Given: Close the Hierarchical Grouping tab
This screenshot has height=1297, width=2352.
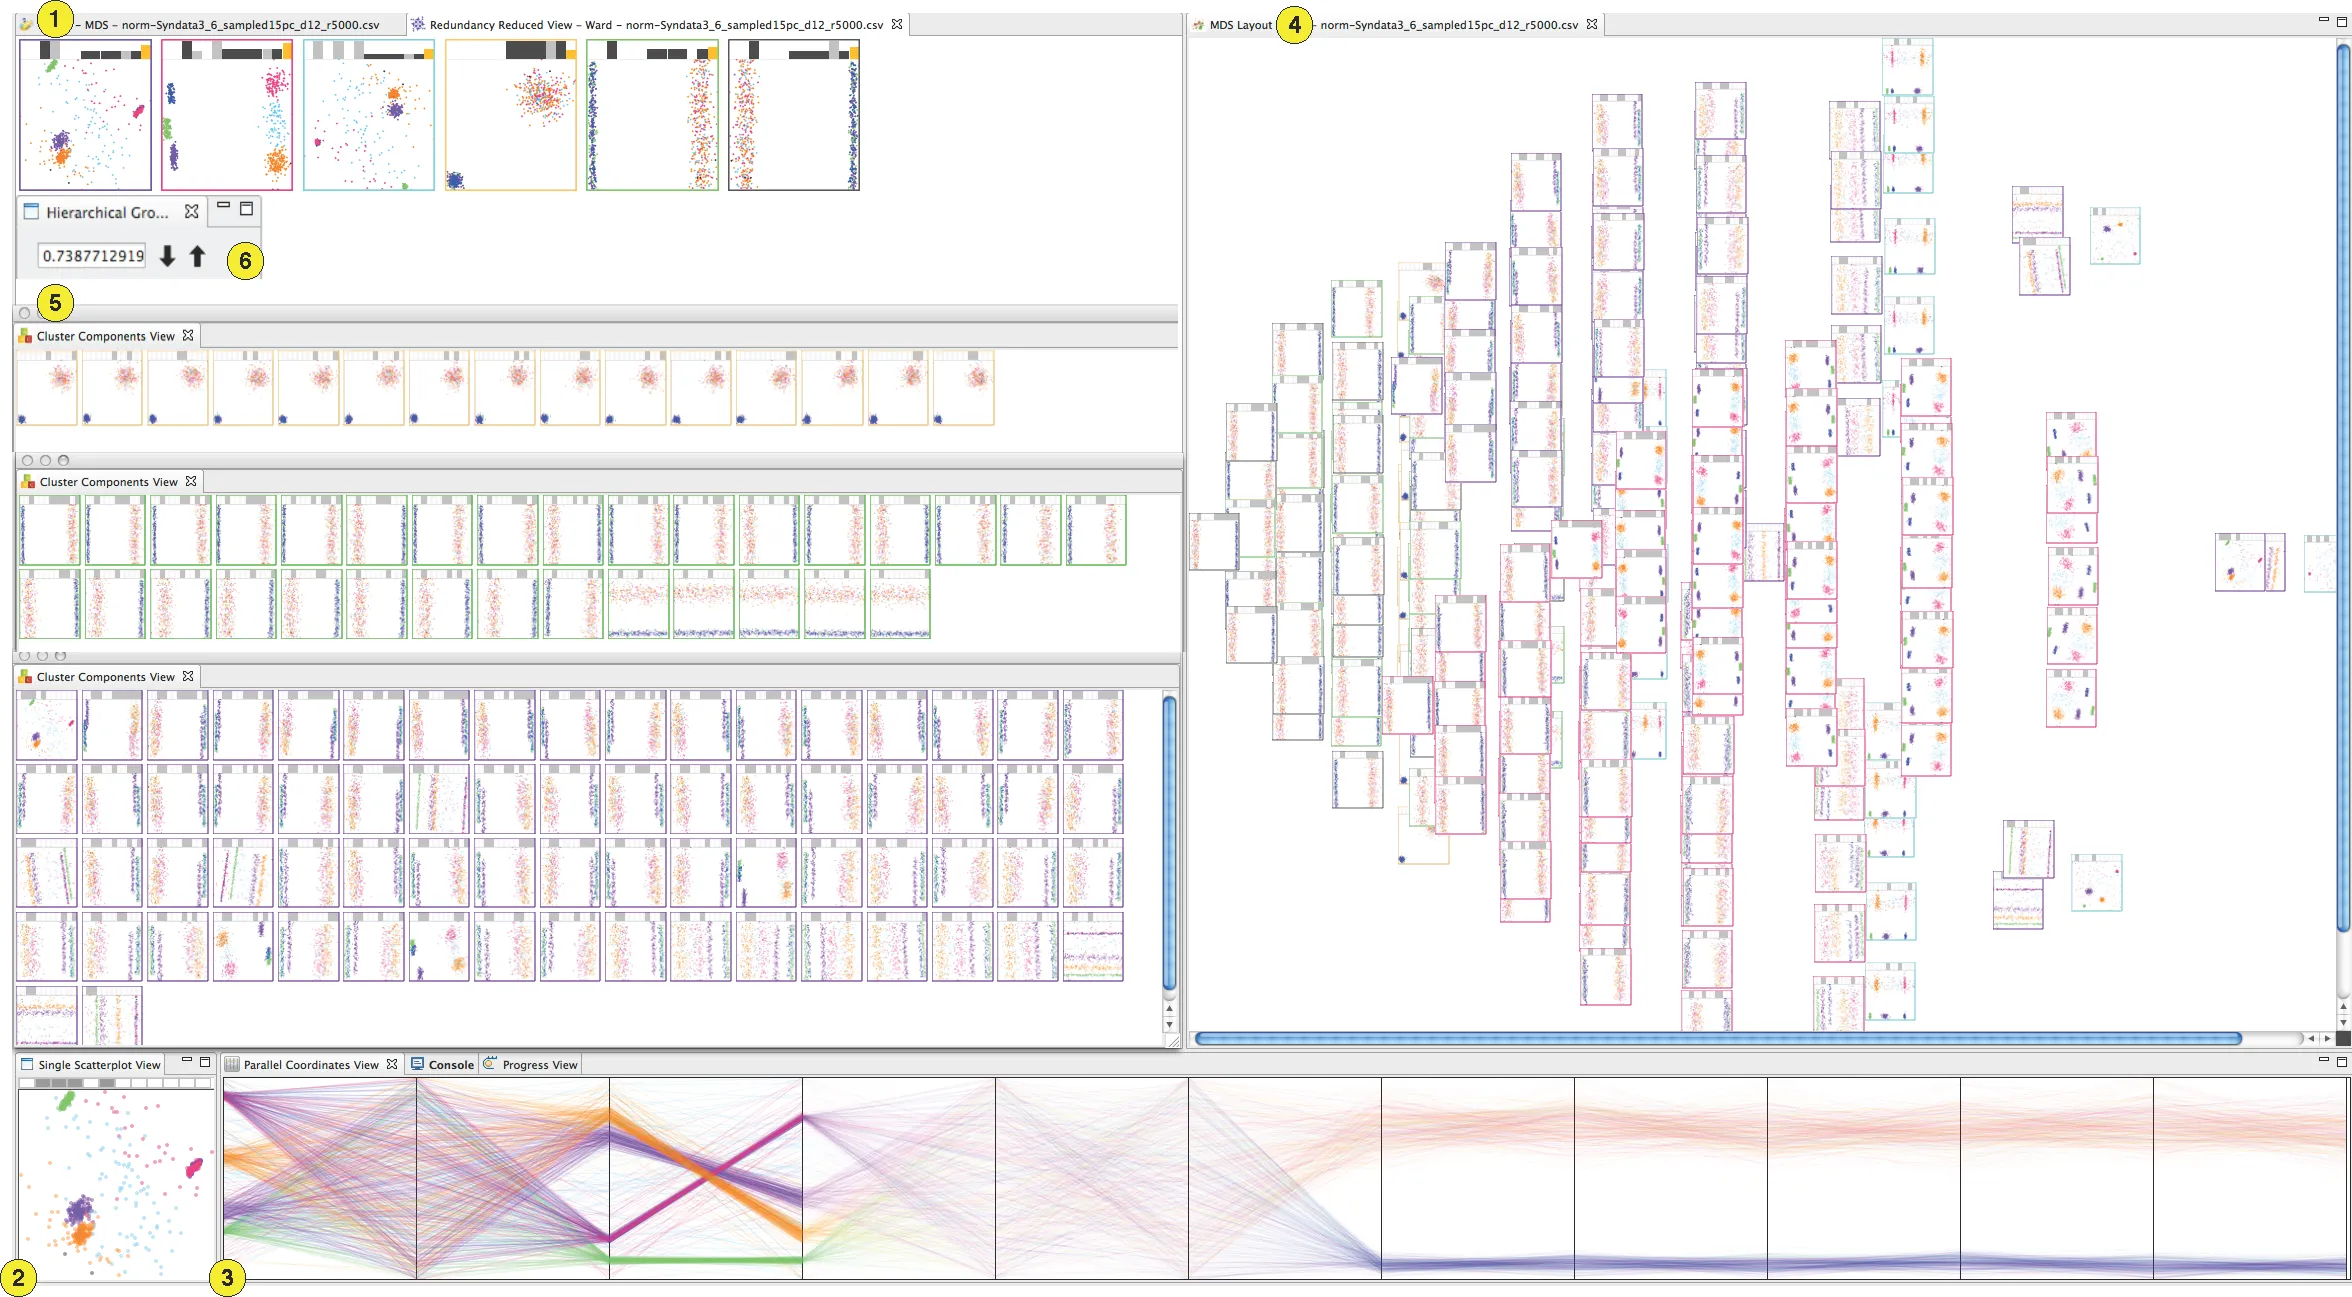Looking at the screenshot, I should (x=191, y=211).
